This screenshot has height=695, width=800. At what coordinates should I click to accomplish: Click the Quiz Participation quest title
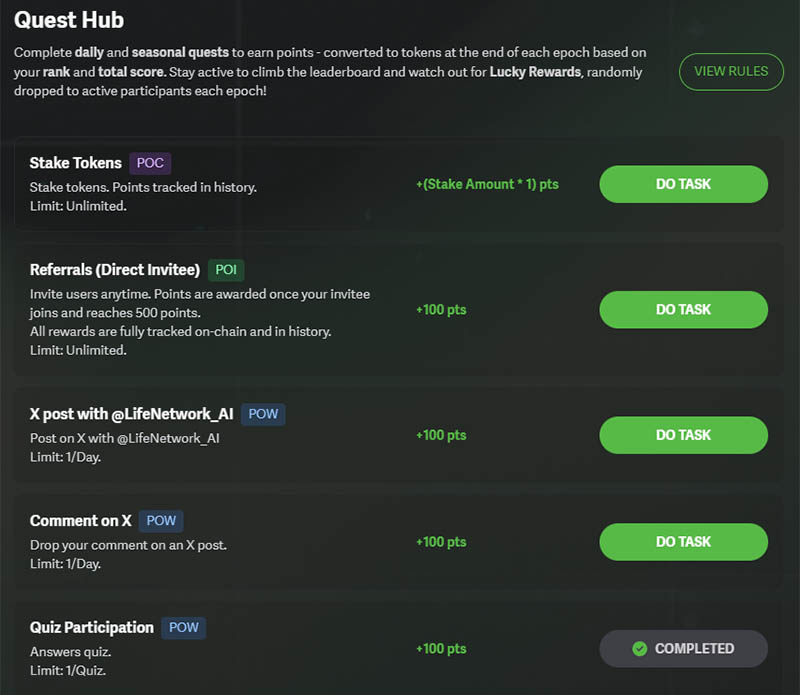click(x=92, y=628)
